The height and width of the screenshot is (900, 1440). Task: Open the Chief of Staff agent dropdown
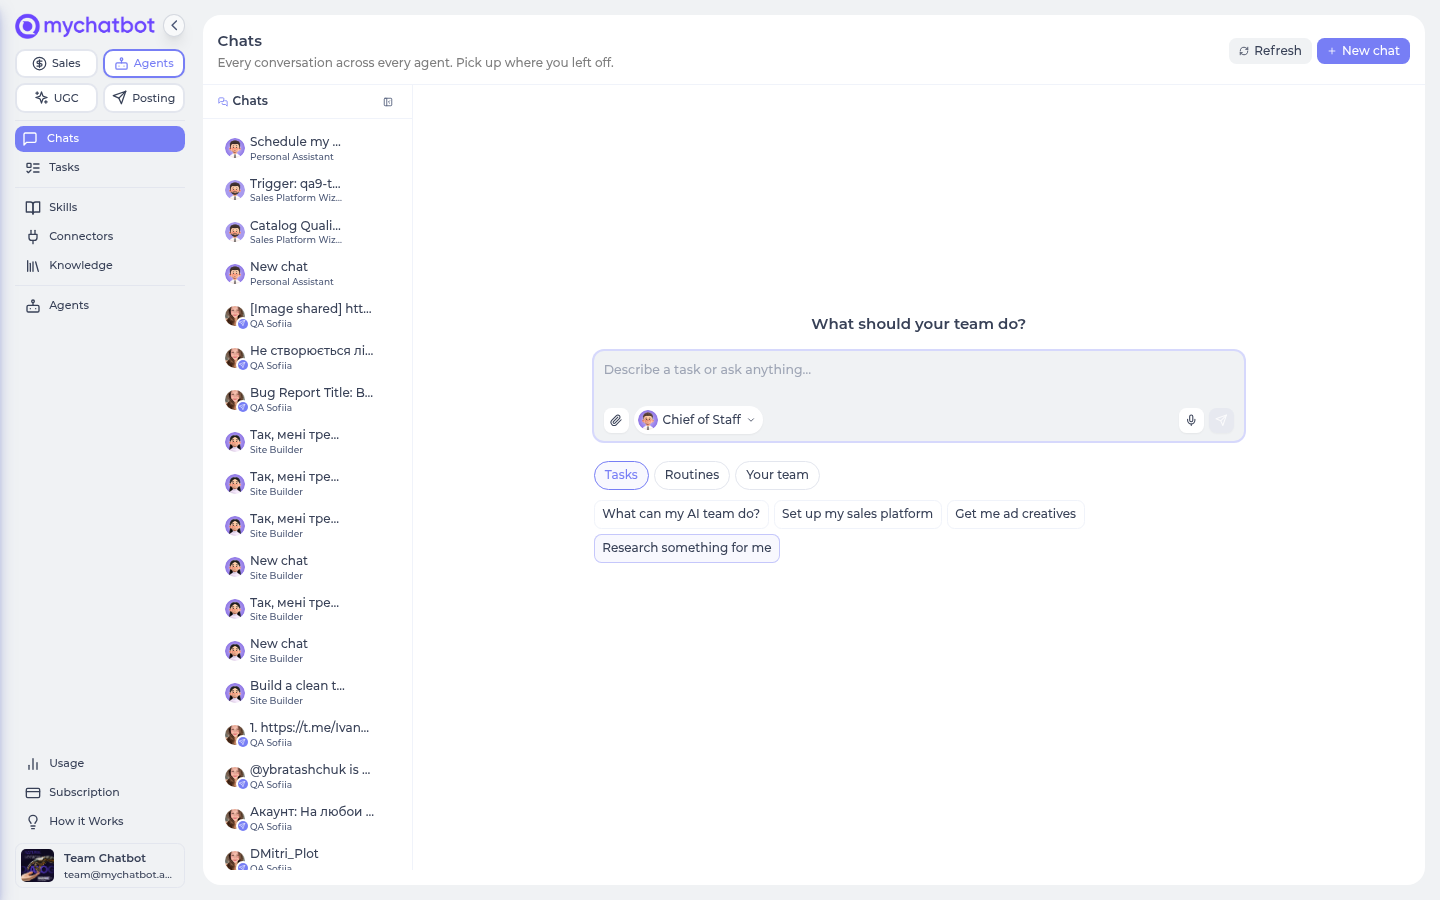698,420
